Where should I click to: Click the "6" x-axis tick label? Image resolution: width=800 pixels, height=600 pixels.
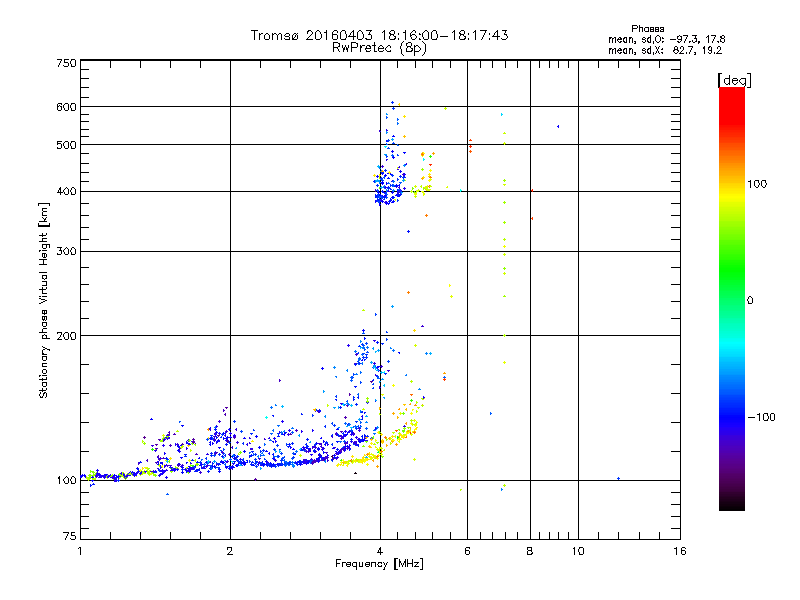coord(467,551)
